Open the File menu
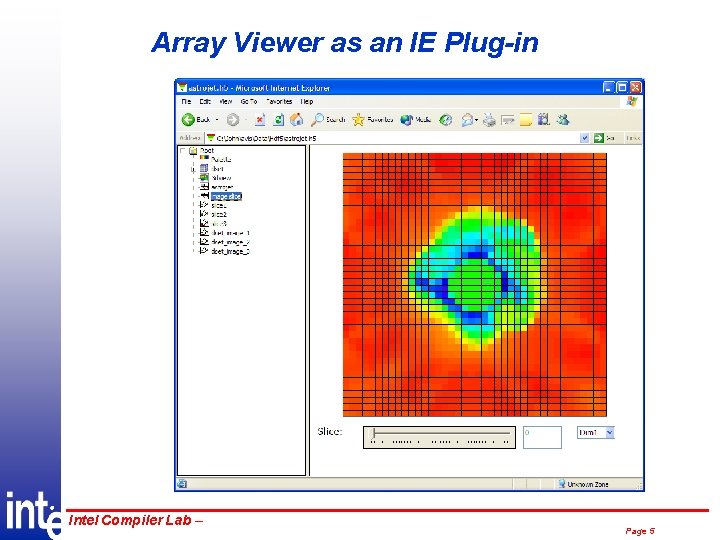The height and width of the screenshot is (540, 720). pos(186,101)
